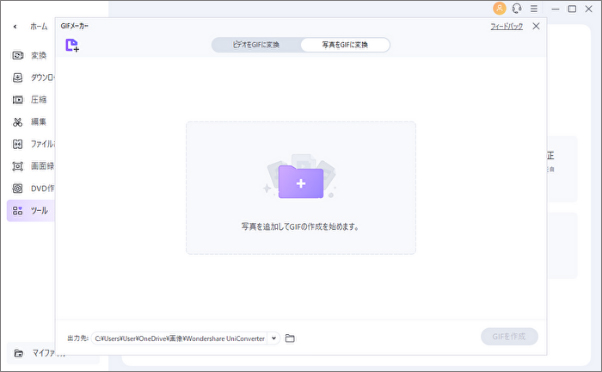Click the 圧縮 compressor icon
This screenshot has height=372, width=602.
[x=18, y=100]
